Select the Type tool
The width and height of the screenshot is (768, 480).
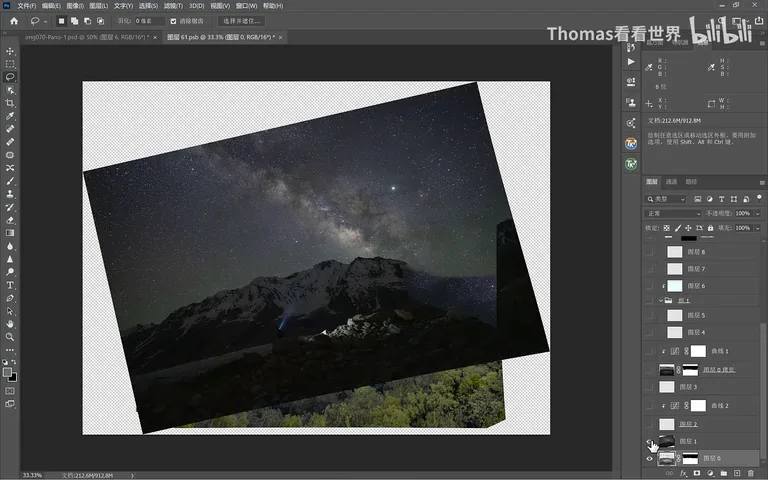coord(10,285)
